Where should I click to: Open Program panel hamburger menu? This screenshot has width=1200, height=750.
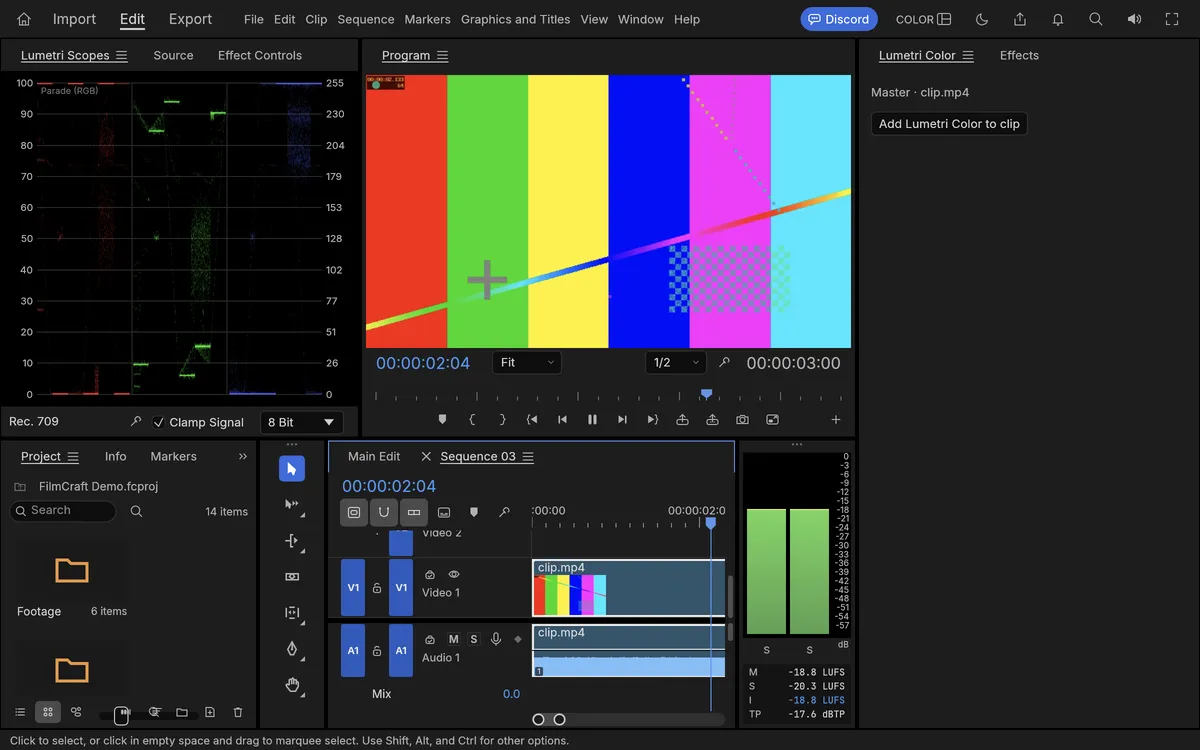click(x=442, y=55)
